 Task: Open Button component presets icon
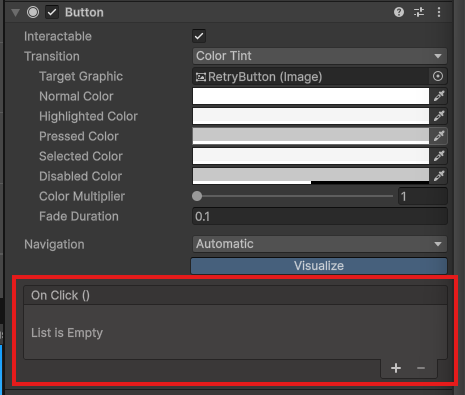point(419,12)
